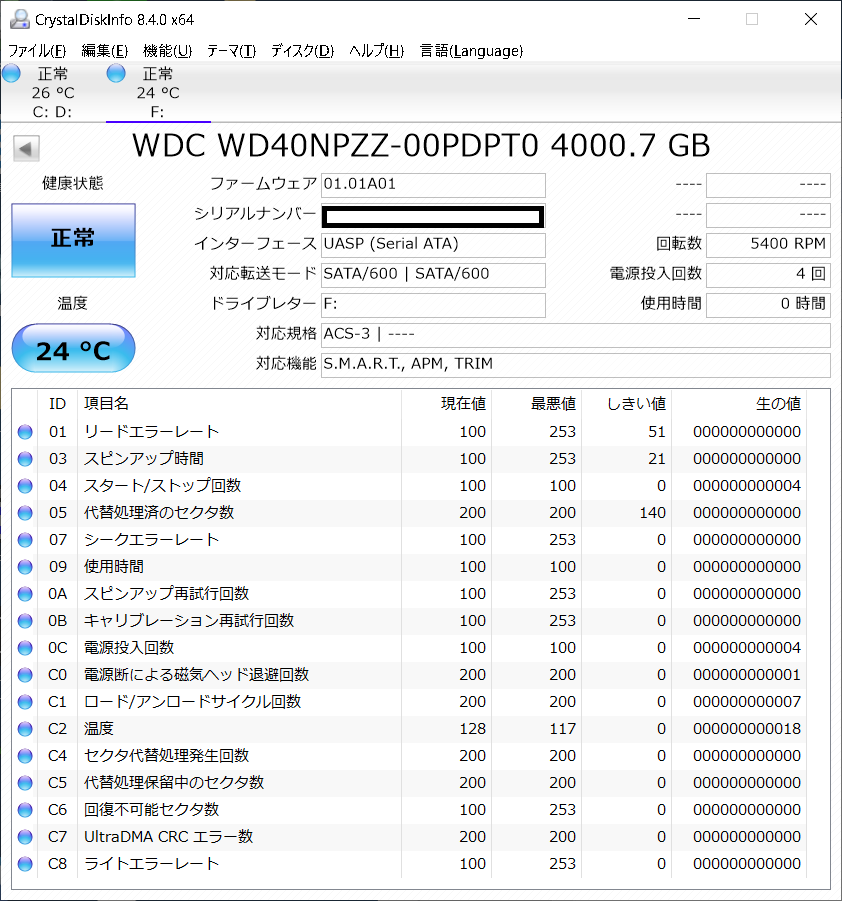The width and height of the screenshot is (842, 901).
Task: Click worst value 117 in C2 row
Action: (562, 729)
